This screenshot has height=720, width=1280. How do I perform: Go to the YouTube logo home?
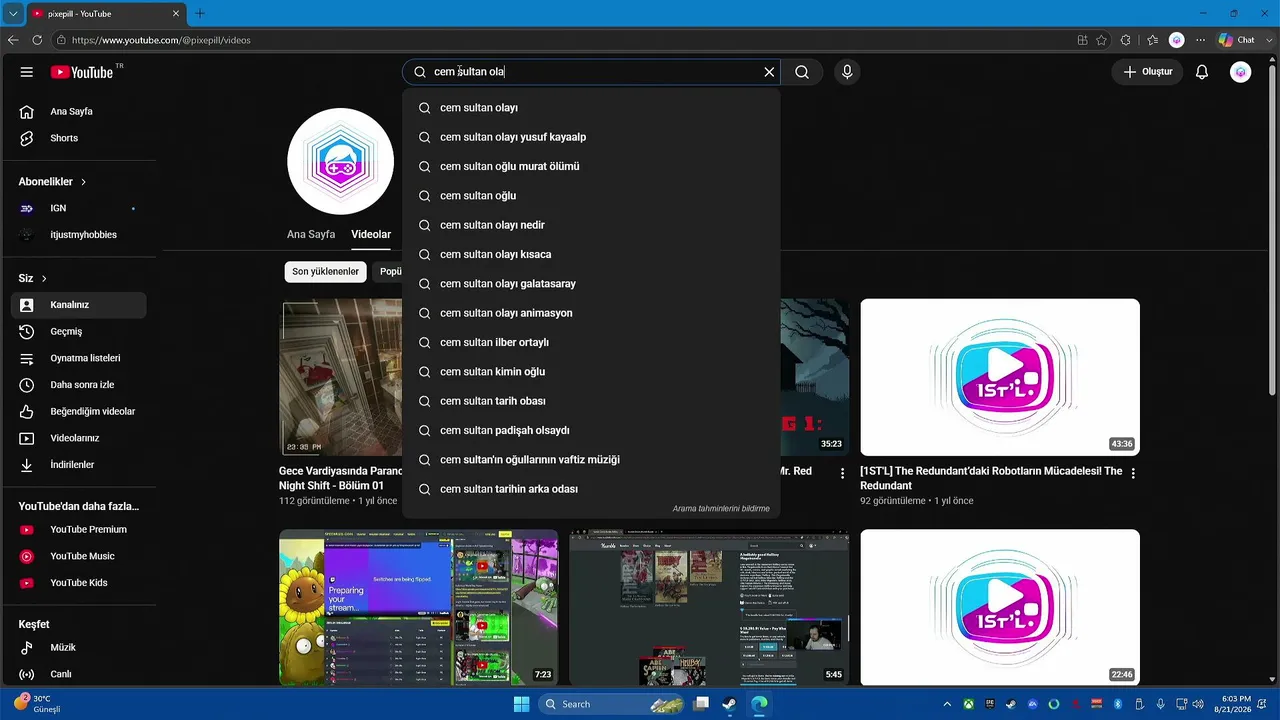coord(82,72)
